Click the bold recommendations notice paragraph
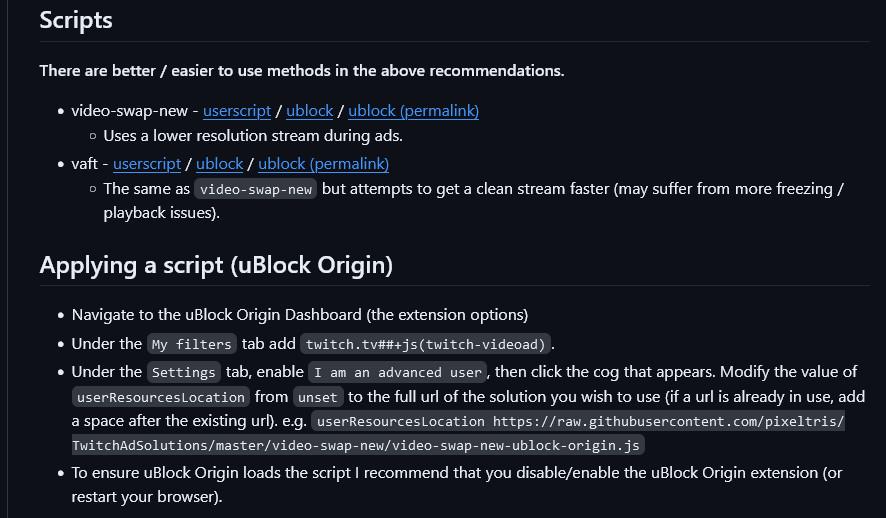 [x=302, y=71]
